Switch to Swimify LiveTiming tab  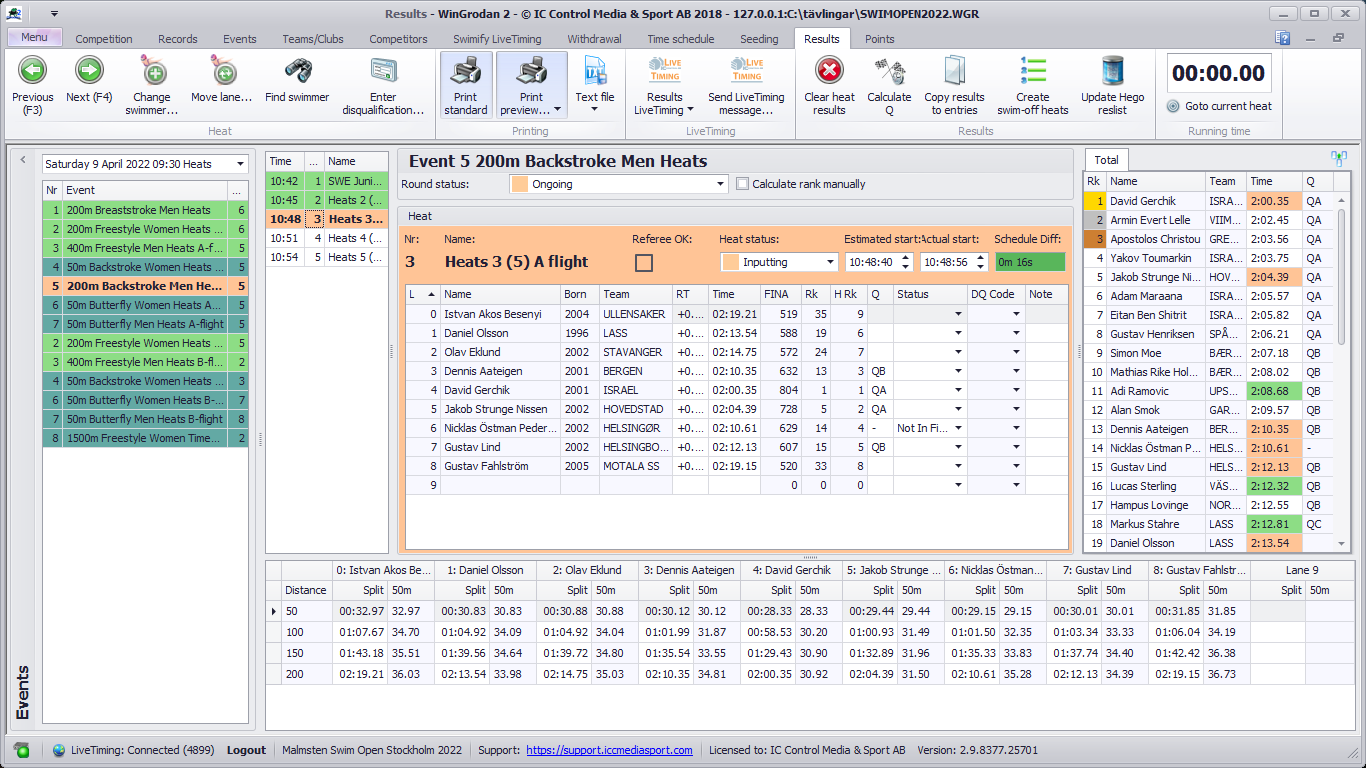pyautogui.click(x=497, y=39)
